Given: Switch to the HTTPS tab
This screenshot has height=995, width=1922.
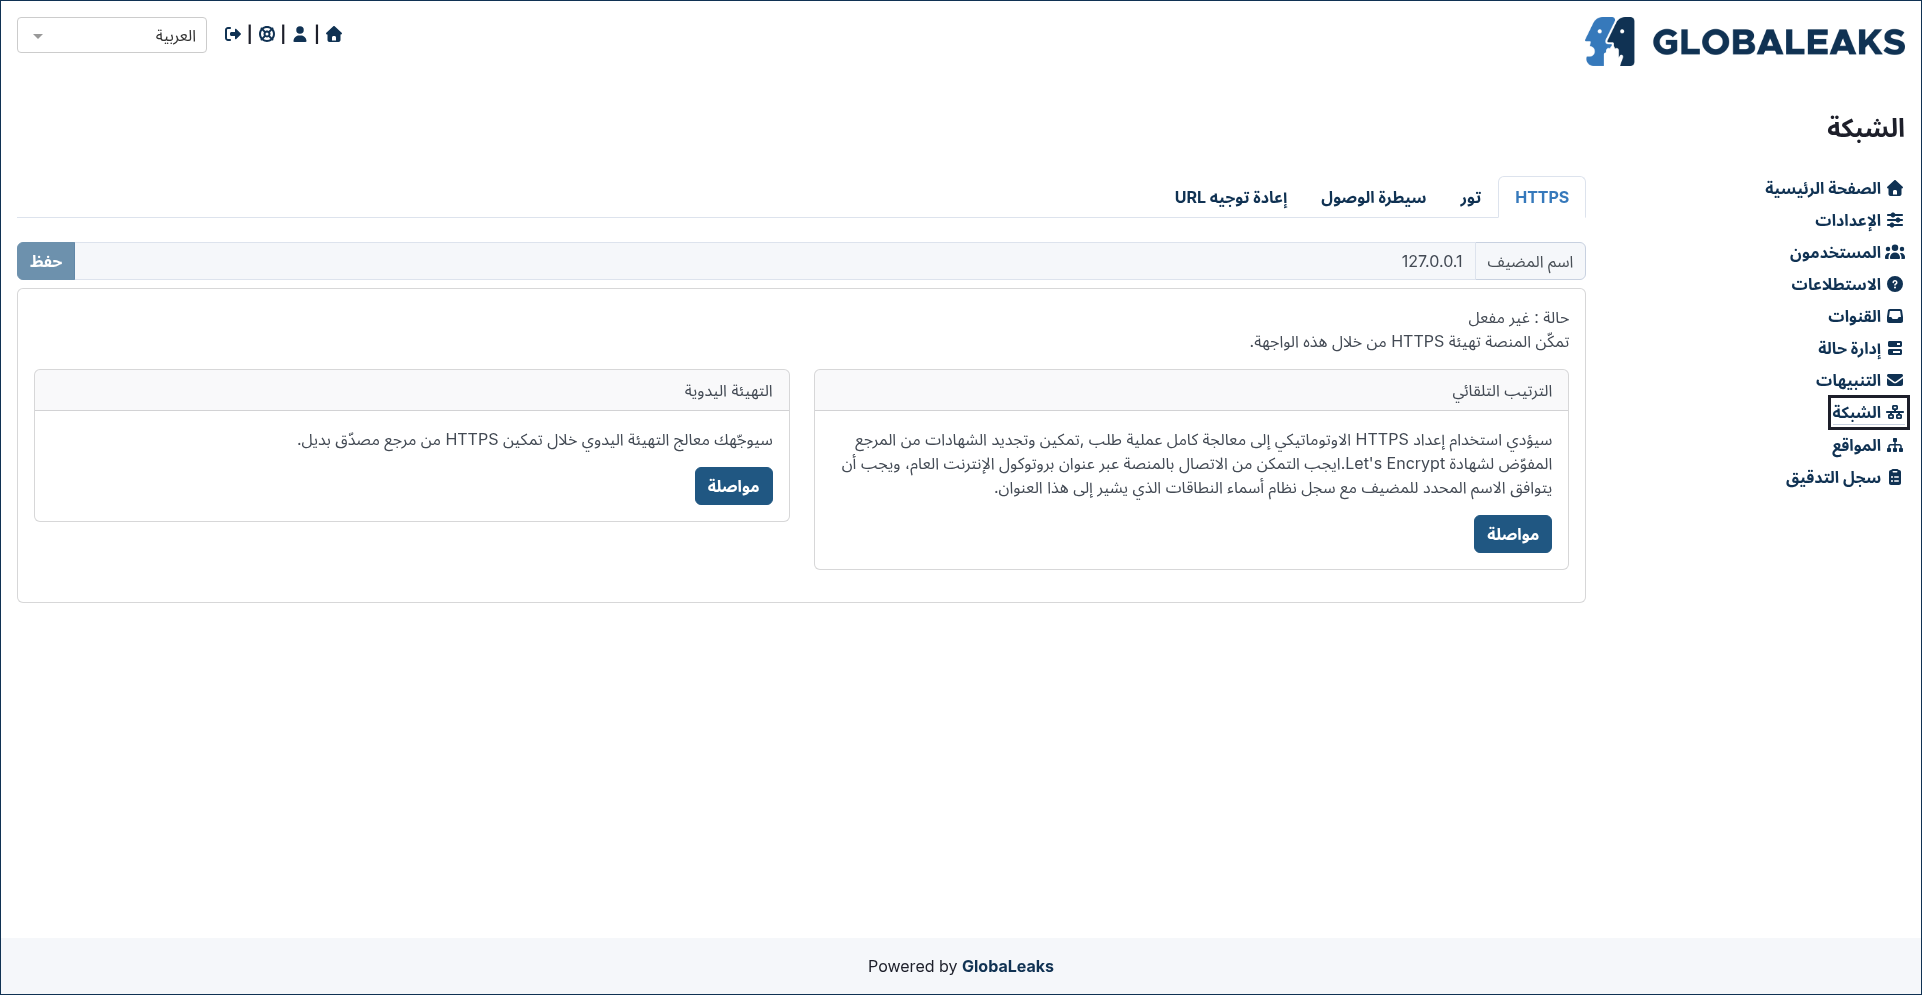Looking at the screenshot, I should tap(1541, 197).
